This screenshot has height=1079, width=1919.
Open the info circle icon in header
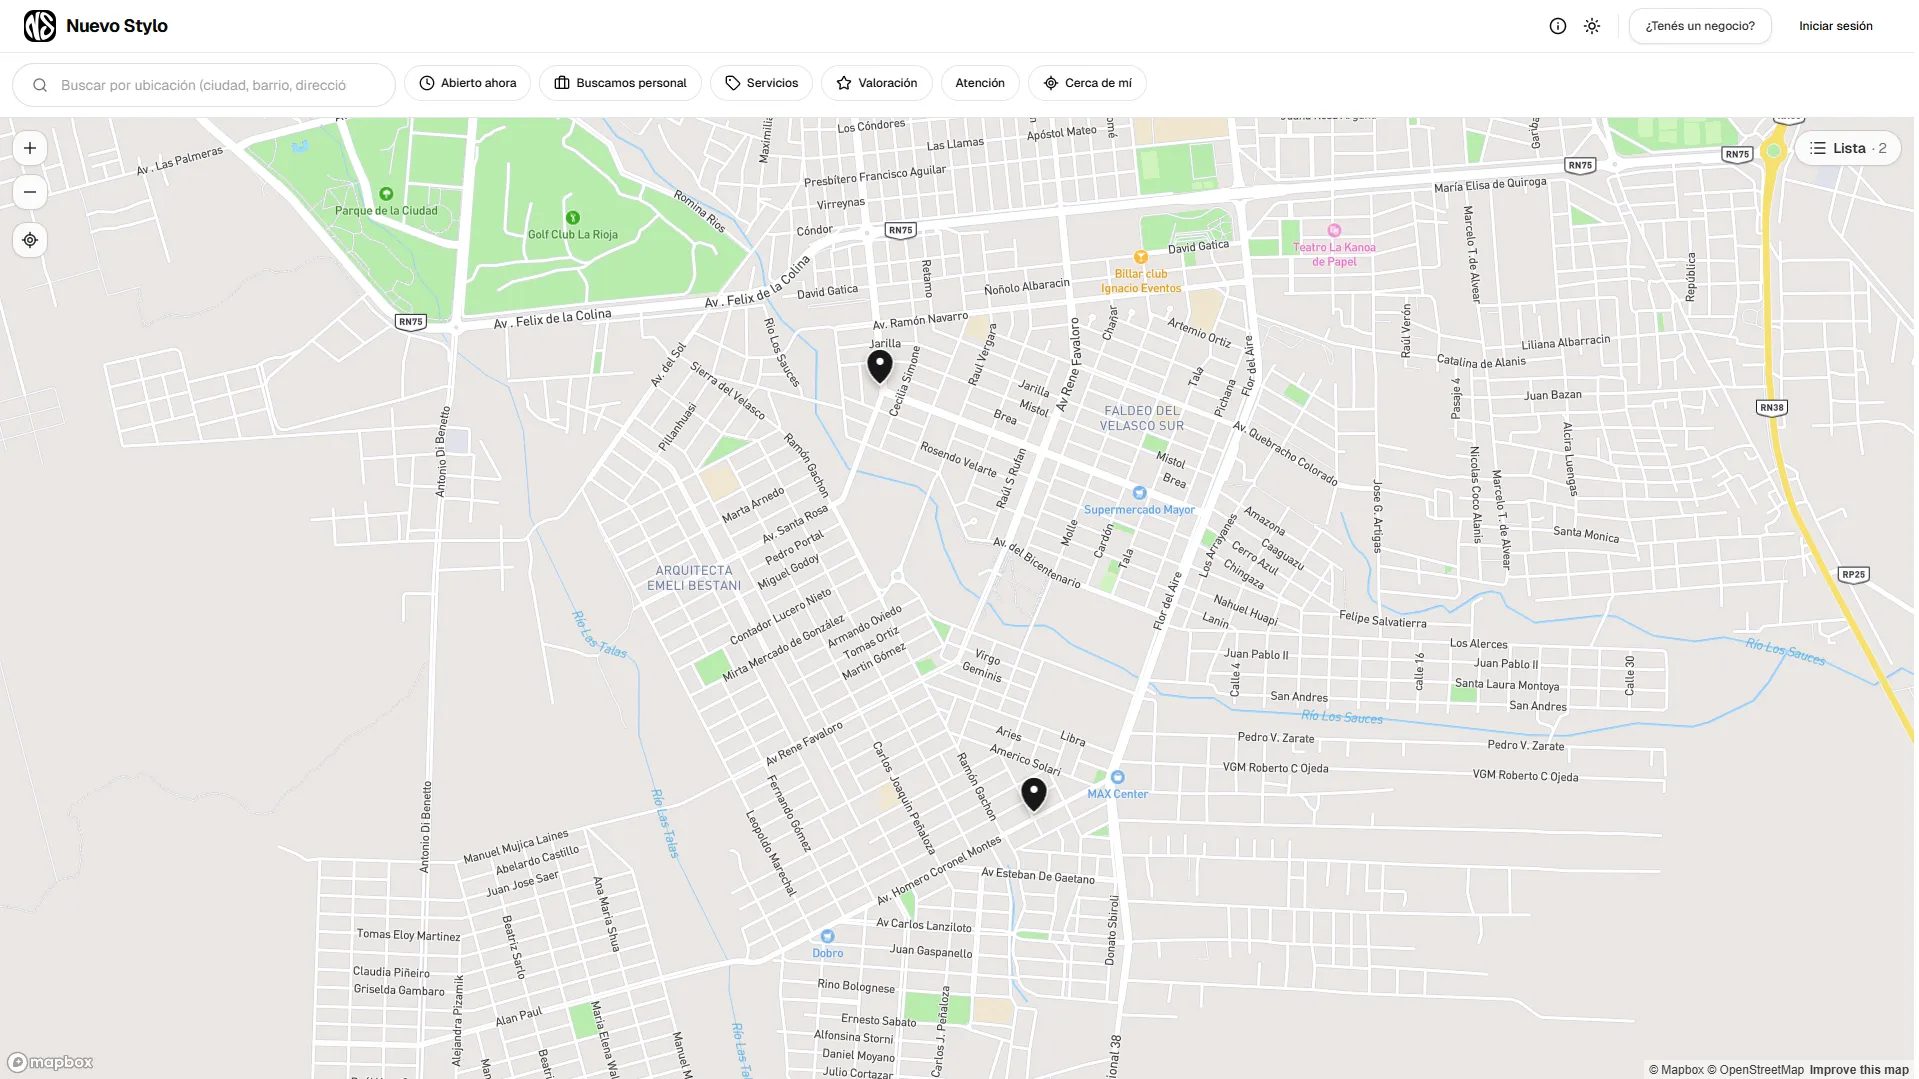tap(1558, 26)
